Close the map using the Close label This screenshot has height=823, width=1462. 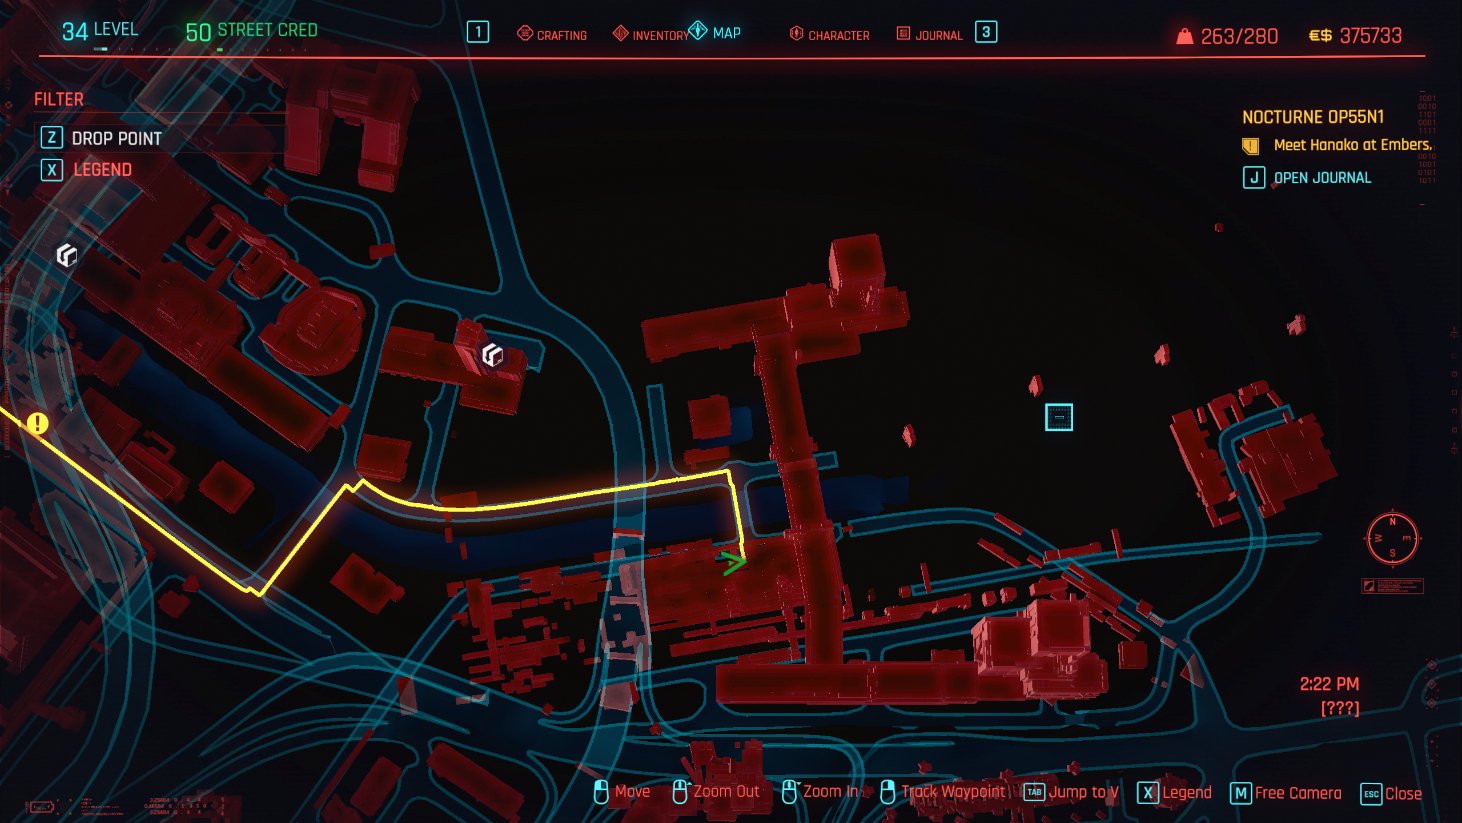click(1403, 794)
